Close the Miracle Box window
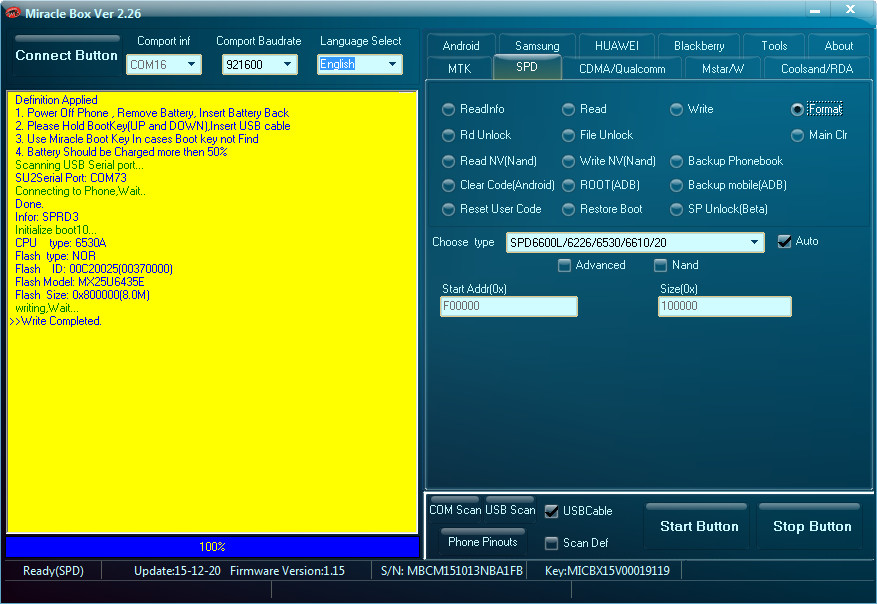877x604 pixels. [850, 9]
